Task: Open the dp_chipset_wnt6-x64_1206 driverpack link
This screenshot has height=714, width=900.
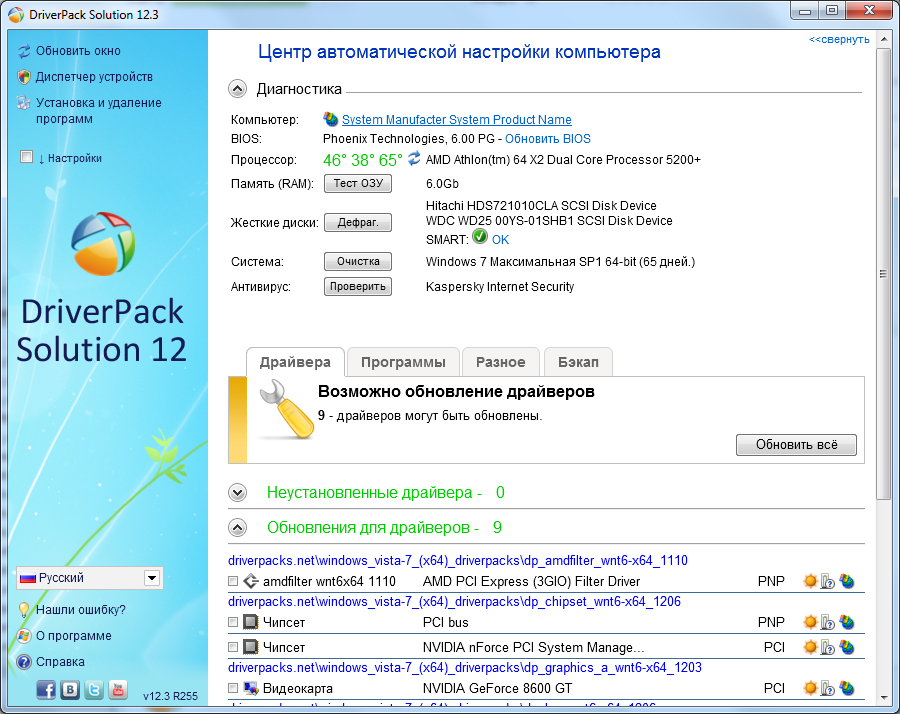Action: (x=455, y=602)
